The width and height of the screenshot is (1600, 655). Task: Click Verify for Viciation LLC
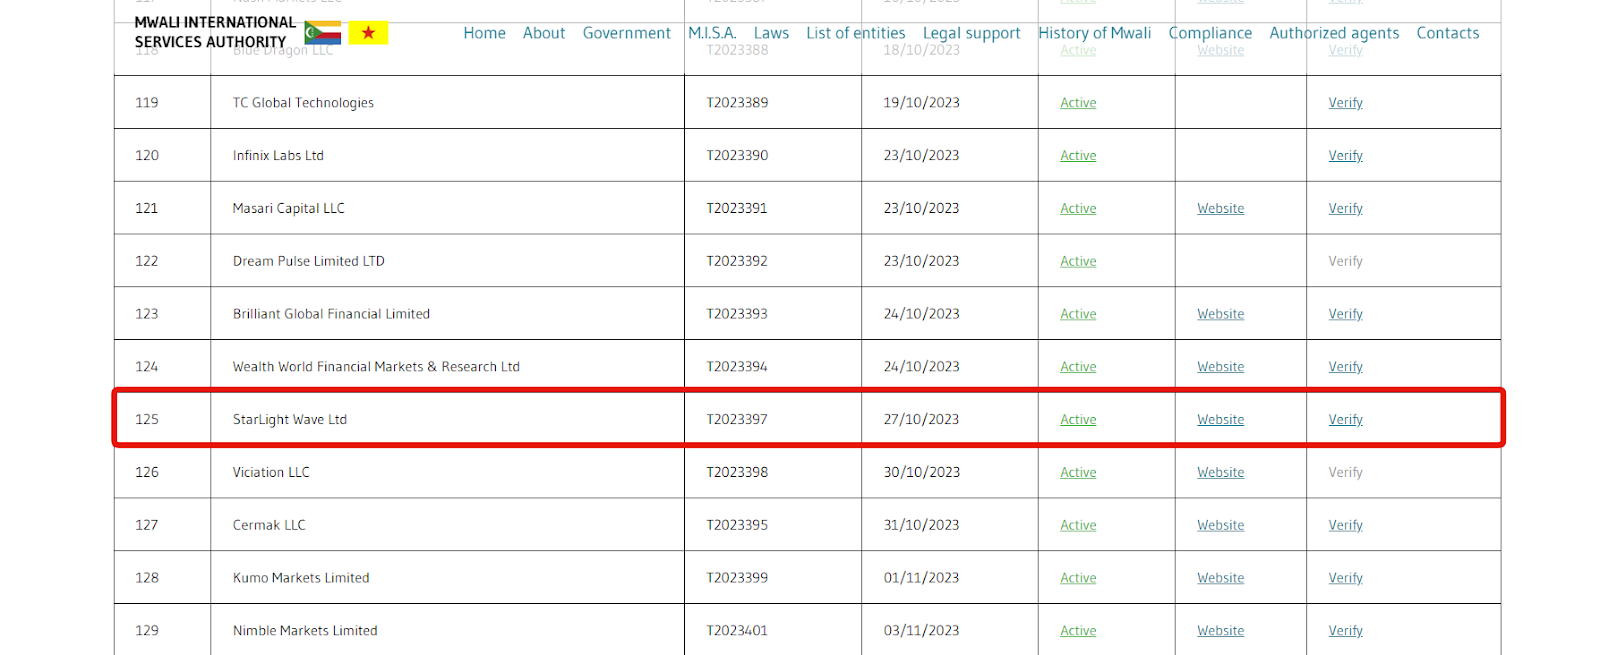(x=1345, y=473)
